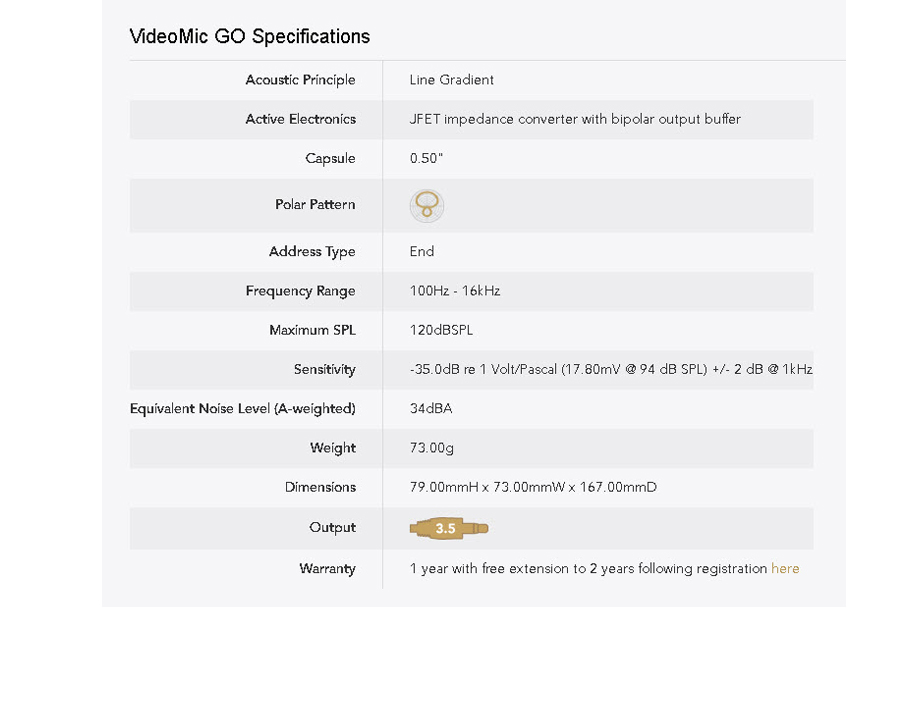Image resolution: width=924 pixels, height=705 pixels.
Task: Click the 3.5 output connector icon
Action: [x=449, y=528]
